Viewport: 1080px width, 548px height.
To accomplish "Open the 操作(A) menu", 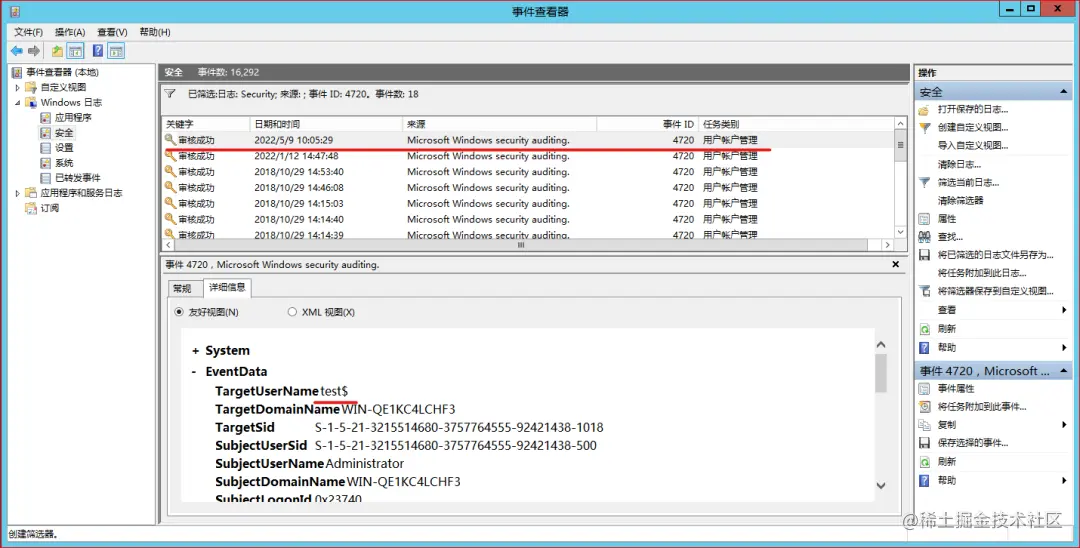I will [x=70, y=32].
